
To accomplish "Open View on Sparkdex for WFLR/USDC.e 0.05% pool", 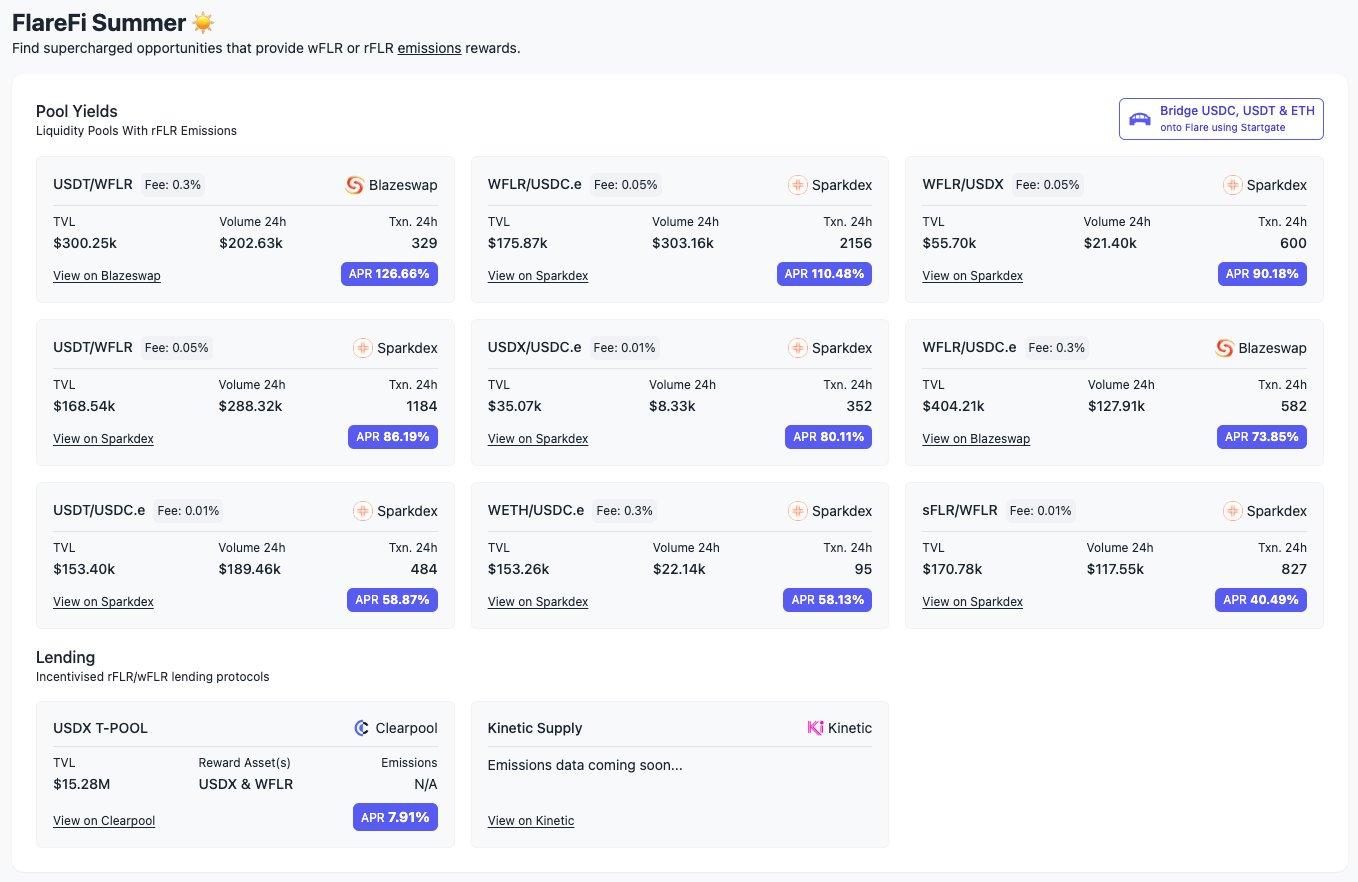I will click(x=538, y=276).
